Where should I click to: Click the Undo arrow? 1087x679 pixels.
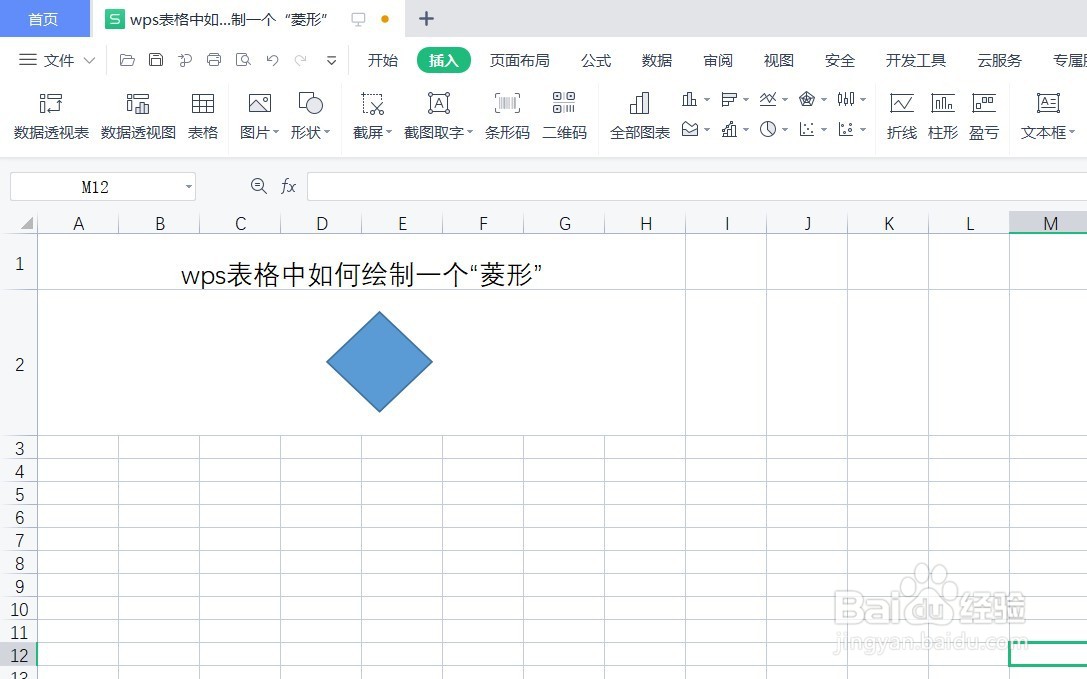[x=272, y=60]
